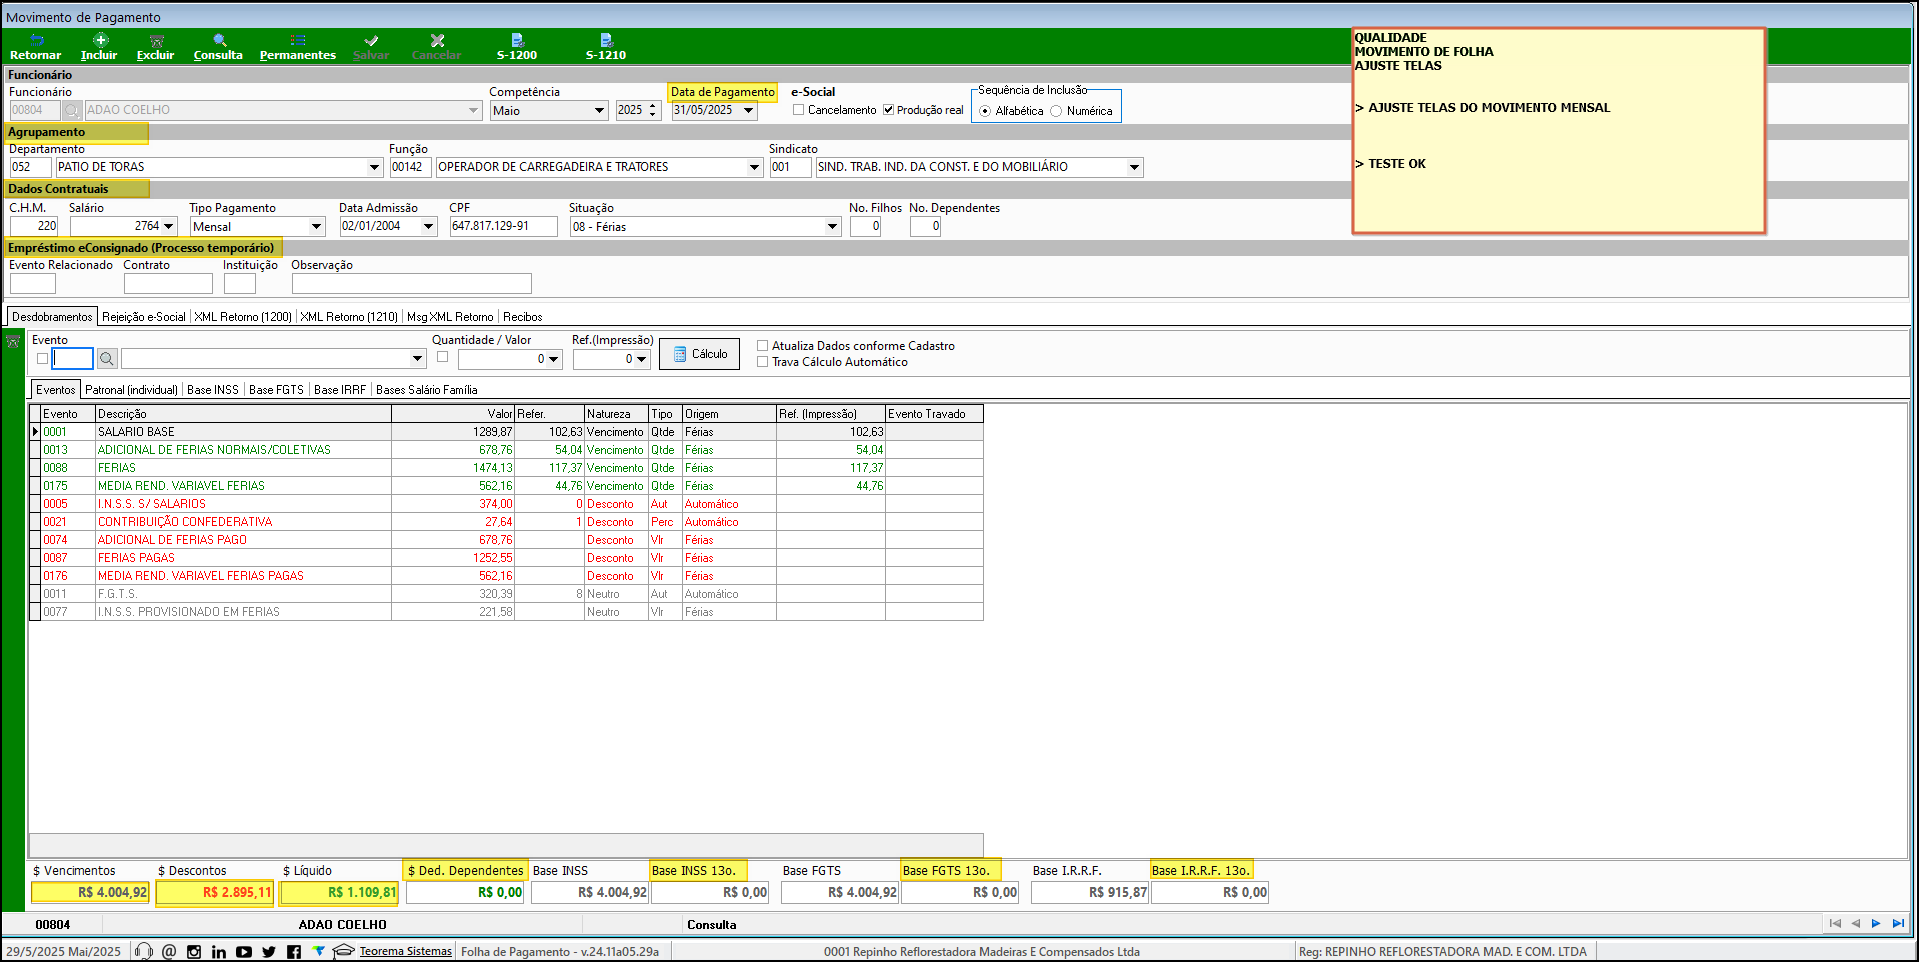
Task: Click the event search magnifier icon
Action: pyautogui.click(x=107, y=358)
